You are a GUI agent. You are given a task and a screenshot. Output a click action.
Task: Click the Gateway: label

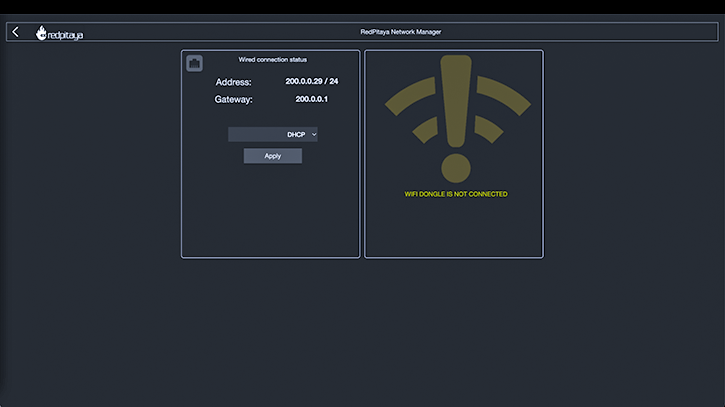[x=233, y=99]
